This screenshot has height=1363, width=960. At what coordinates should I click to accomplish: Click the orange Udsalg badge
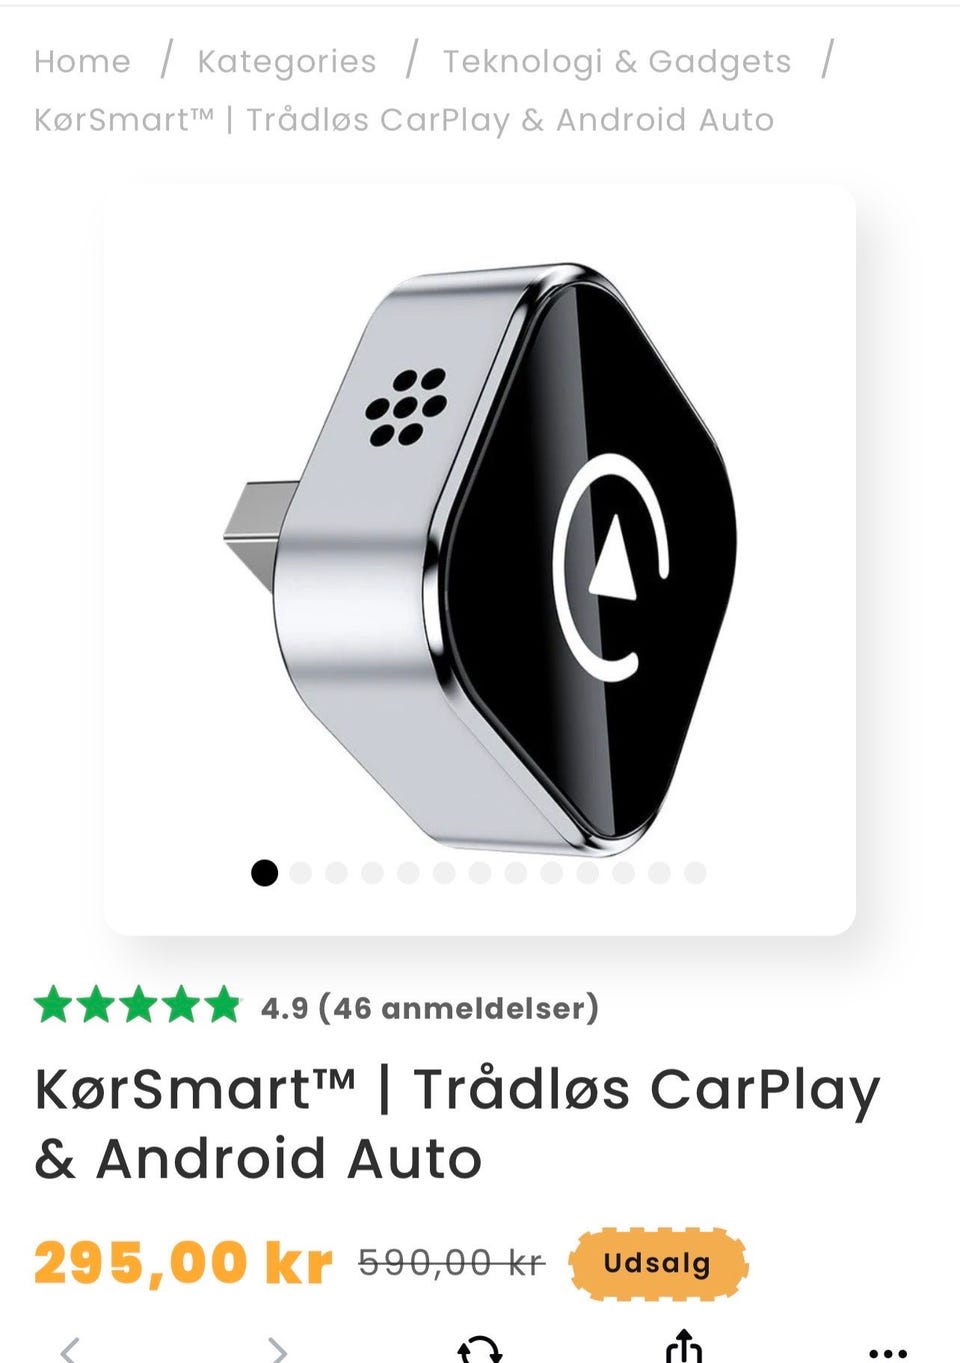point(658,1263)
